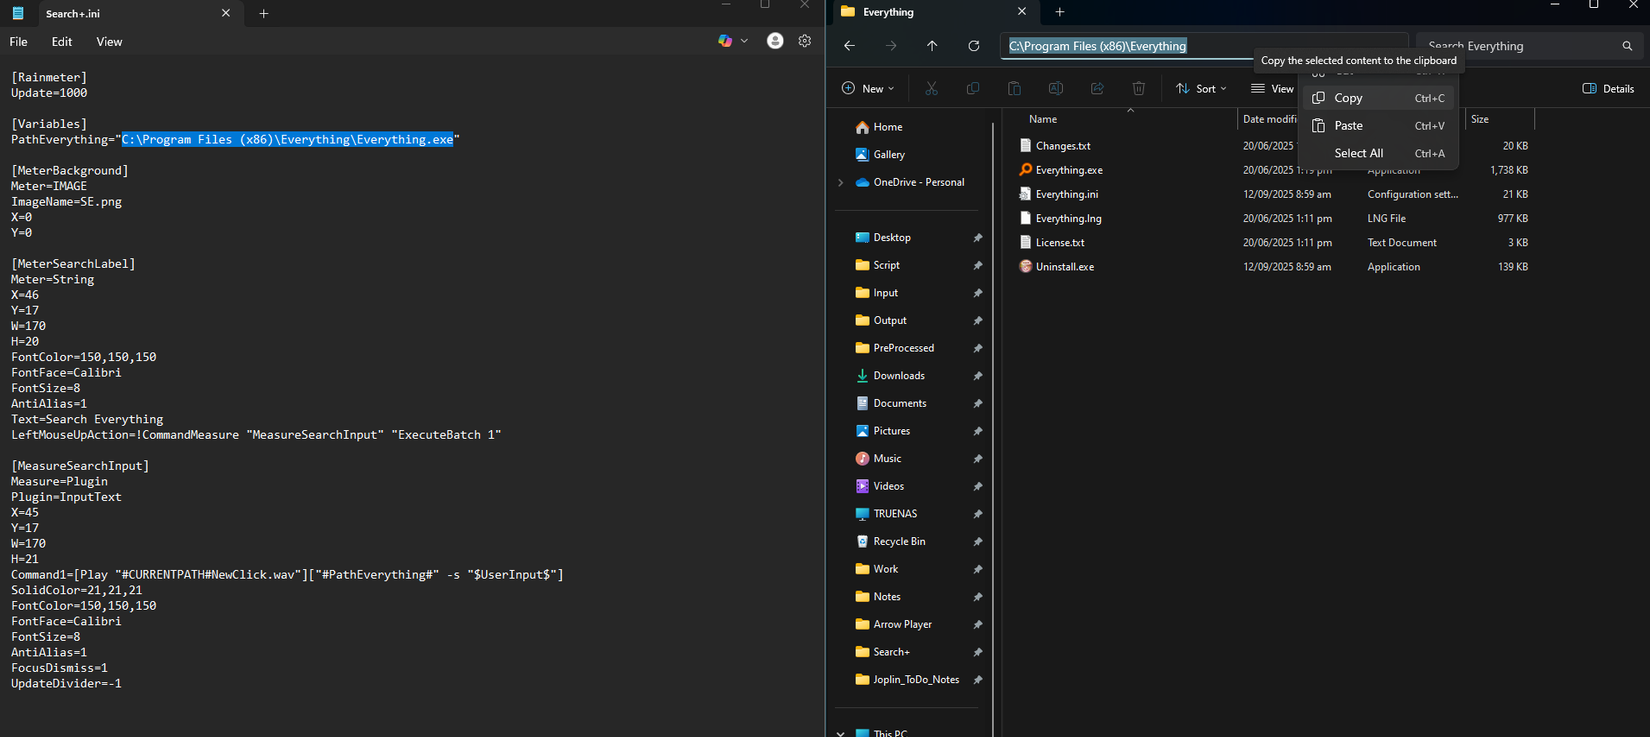
Task: Go up one folder level
Action: tap(932, 46)
